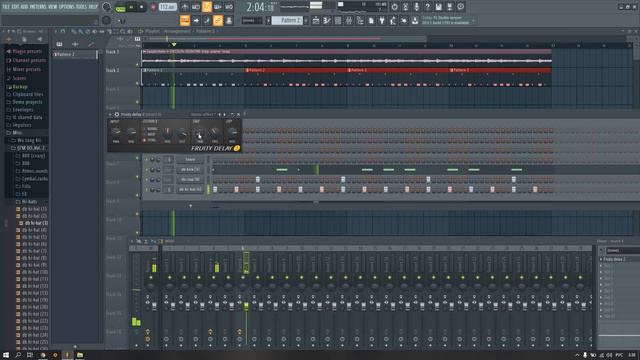The width and height of the screenshot is (640, 360).
Task: Select db hi-hat (3) sample
Action: coord(36,223)
